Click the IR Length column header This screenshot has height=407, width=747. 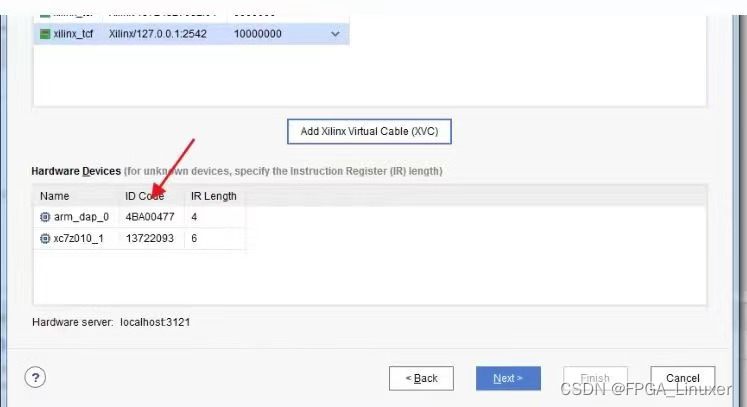pos(213,196)
